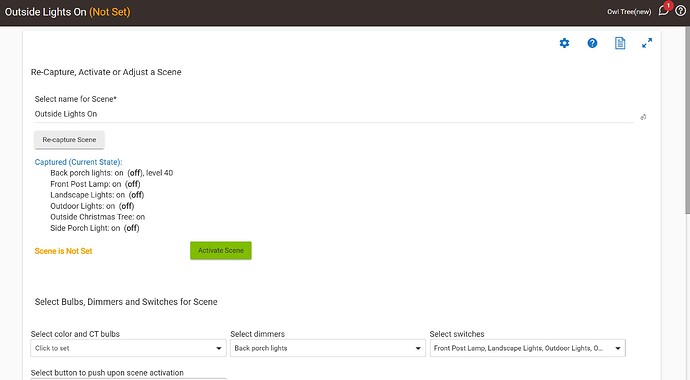This screenshot has width=690, height=380.
Task: Click the Captured (Current State) link
Action: [x=78, y=162]
